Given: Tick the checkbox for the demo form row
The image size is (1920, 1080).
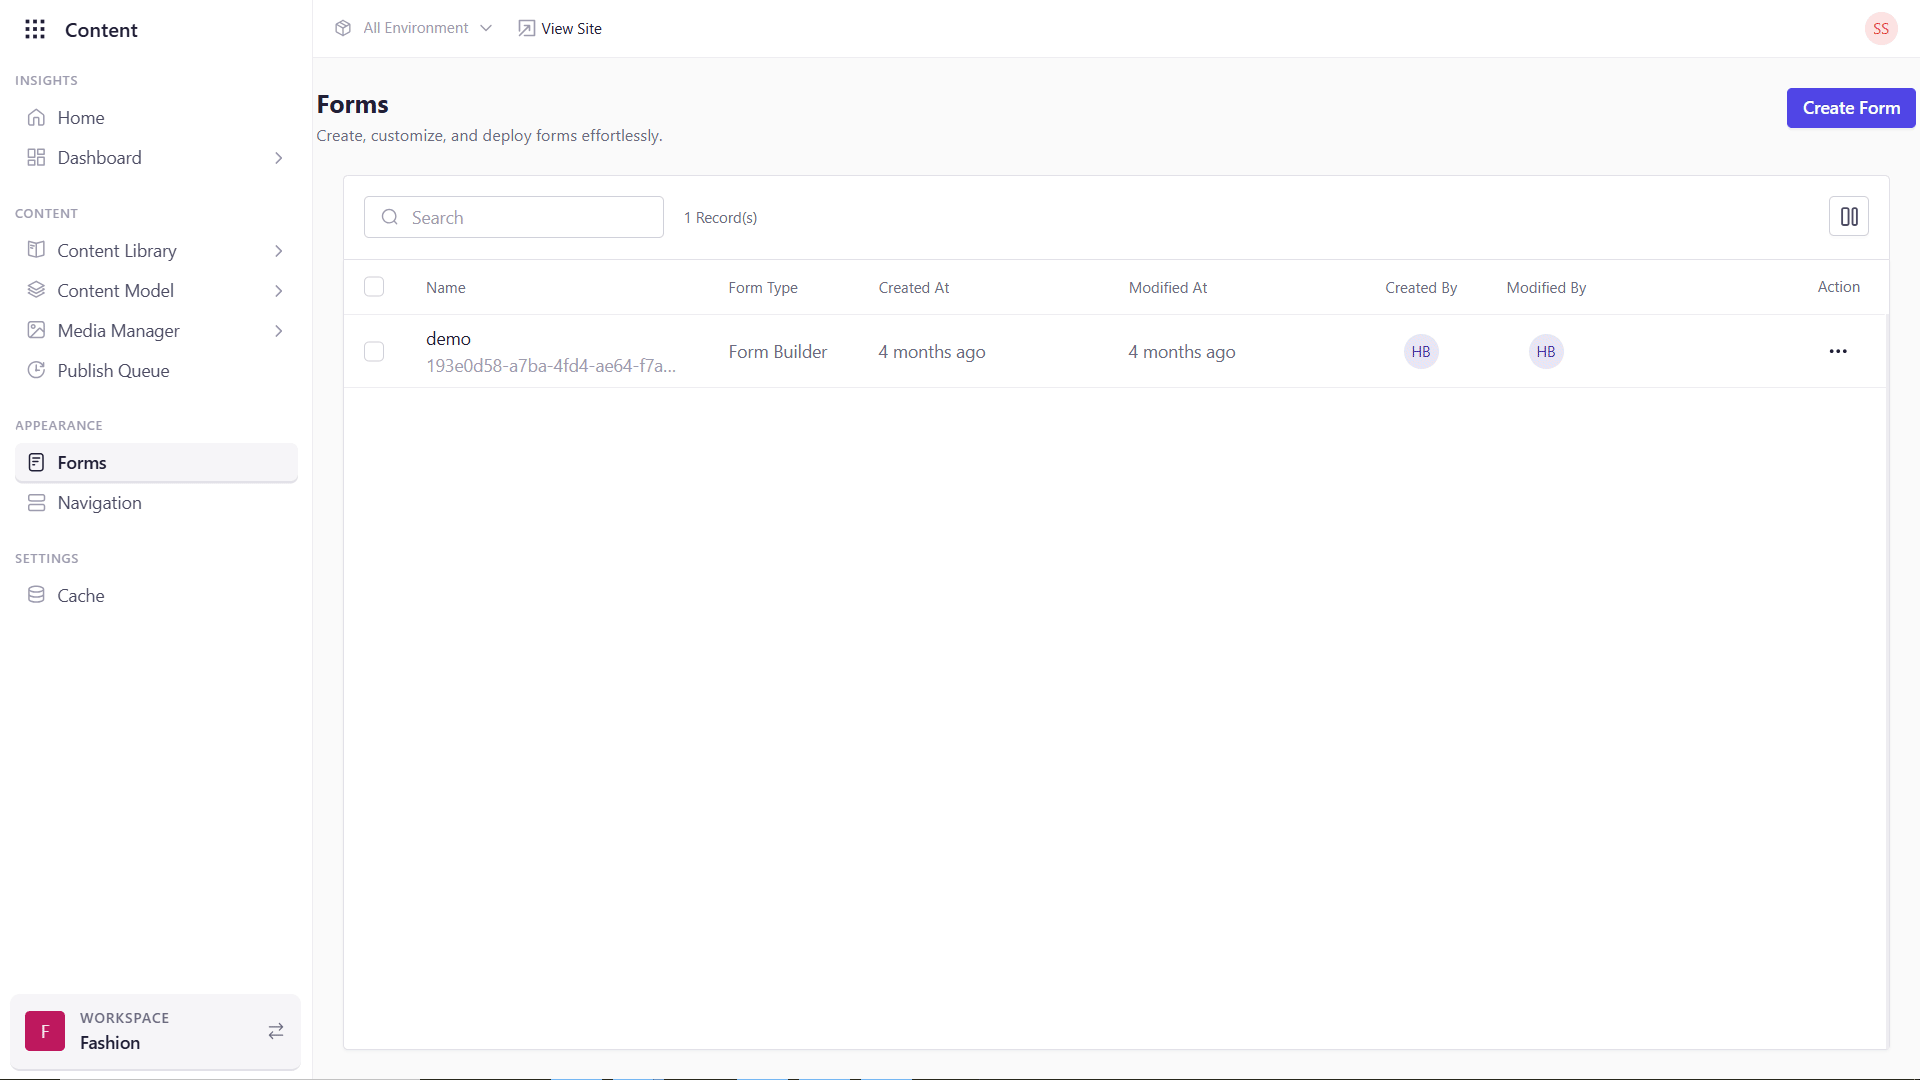Looking at the screenshot, I should point(374,352).
